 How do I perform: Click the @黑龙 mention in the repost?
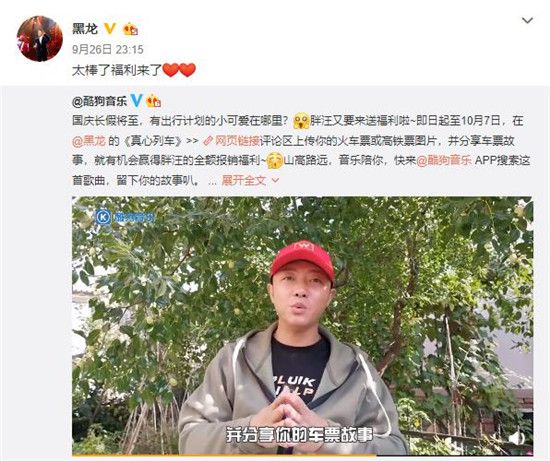89,141
